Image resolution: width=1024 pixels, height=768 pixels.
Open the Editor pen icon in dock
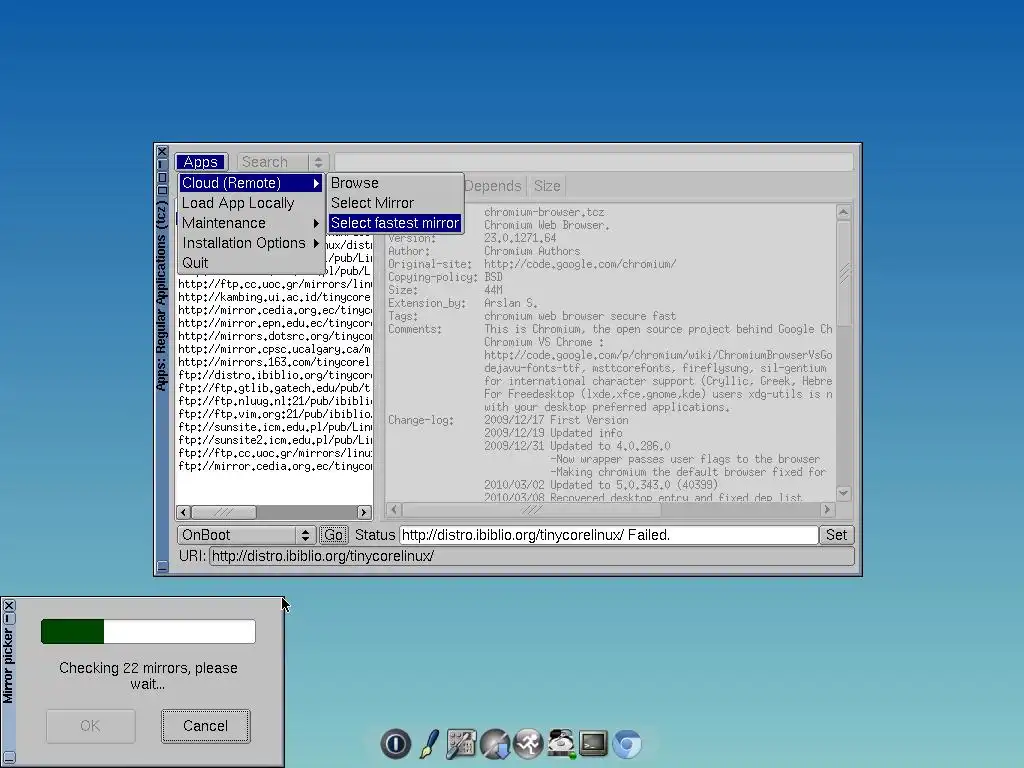[x=429, y=743]
